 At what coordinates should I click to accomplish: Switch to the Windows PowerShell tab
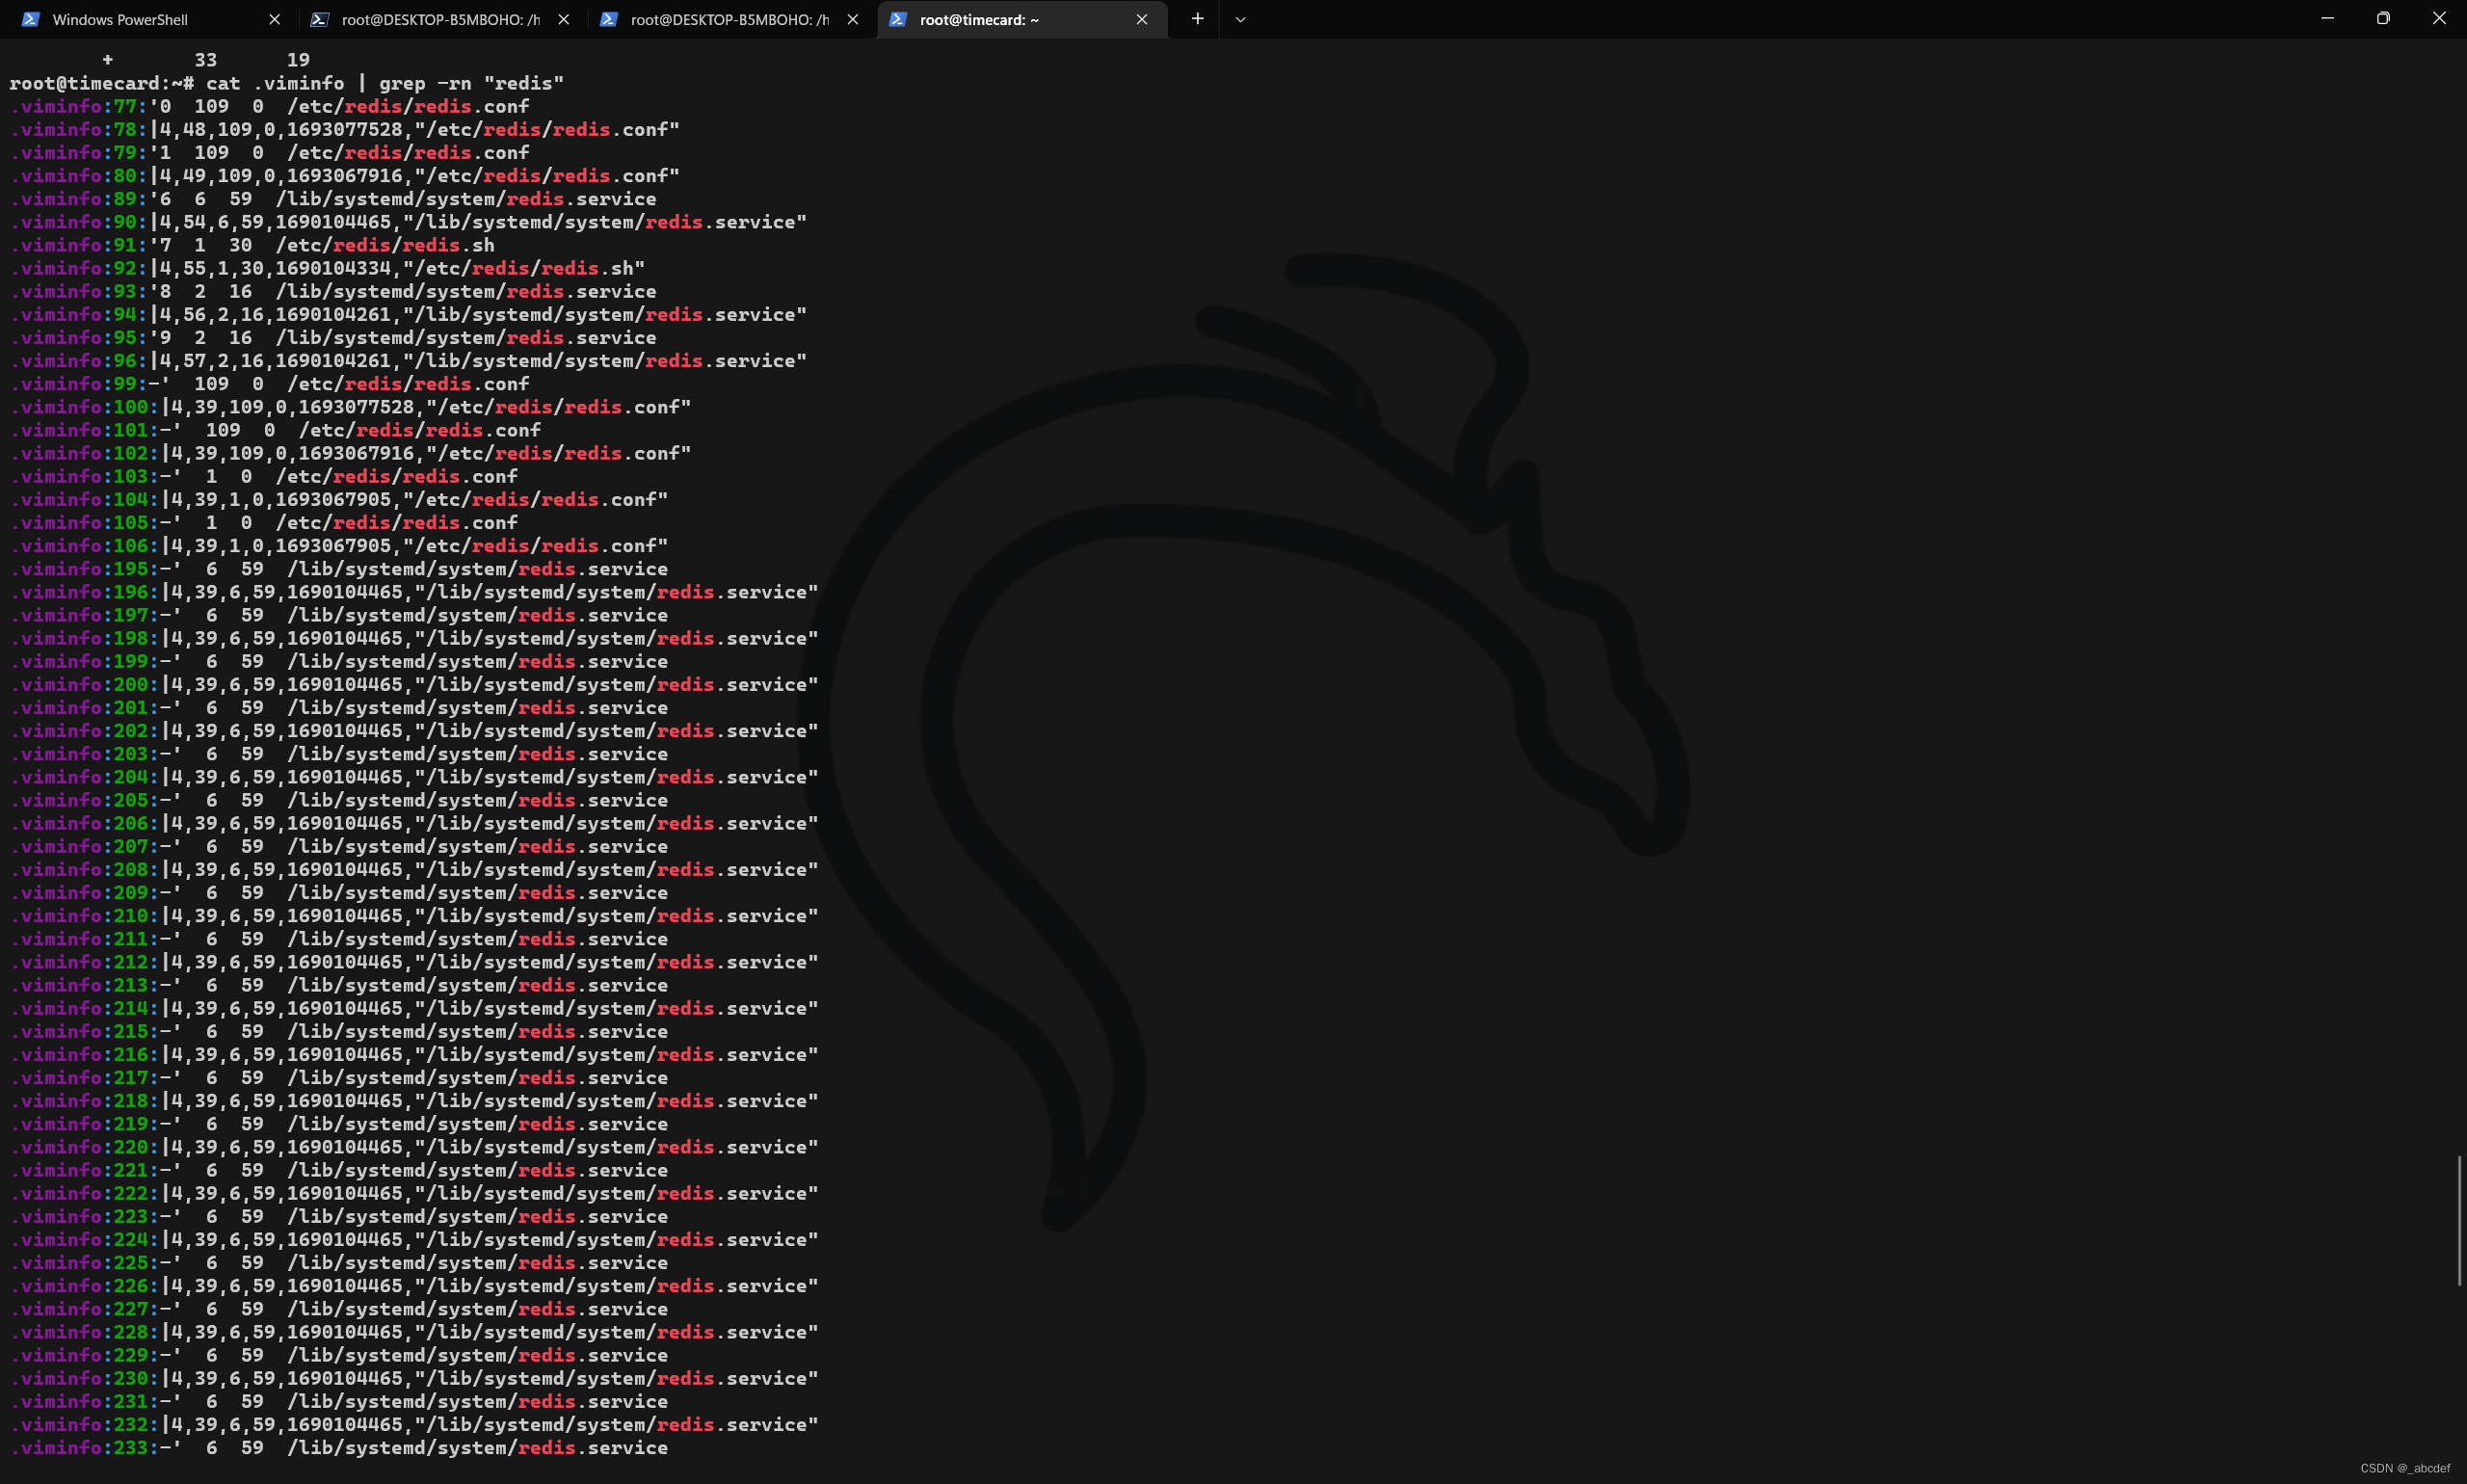[120, 19]
